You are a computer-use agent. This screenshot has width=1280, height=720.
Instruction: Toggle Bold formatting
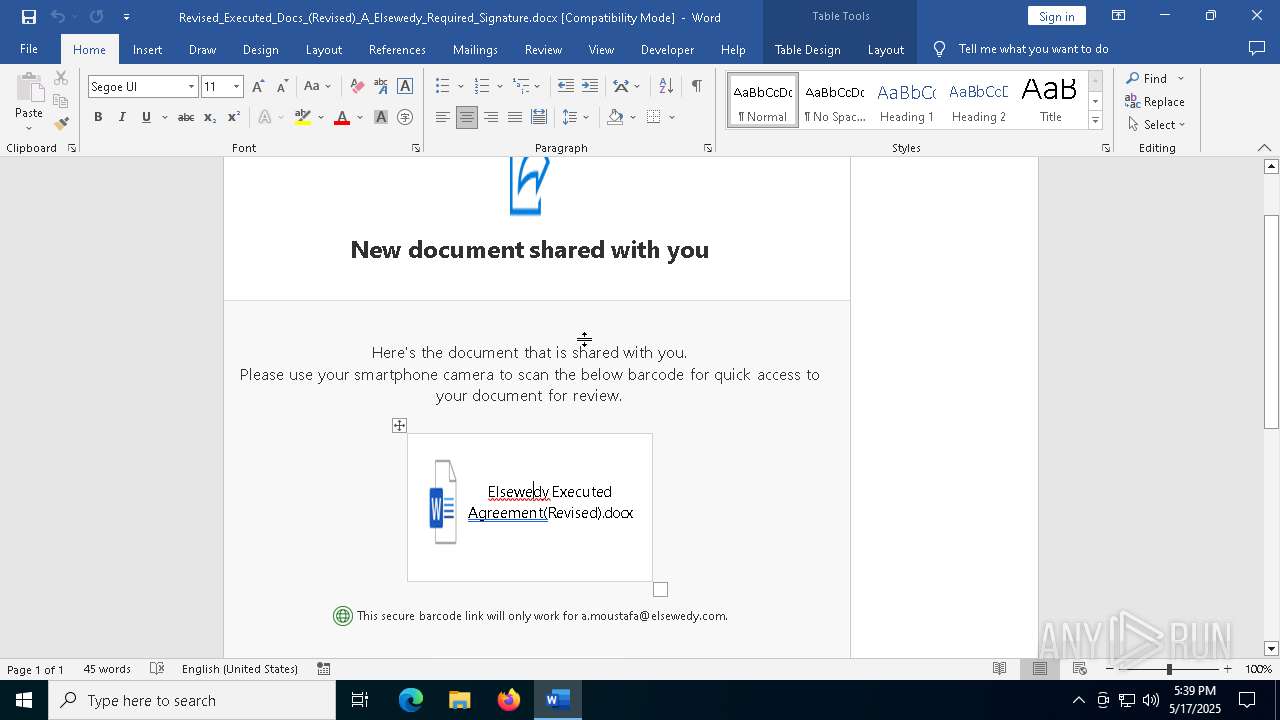pos(98,117)
